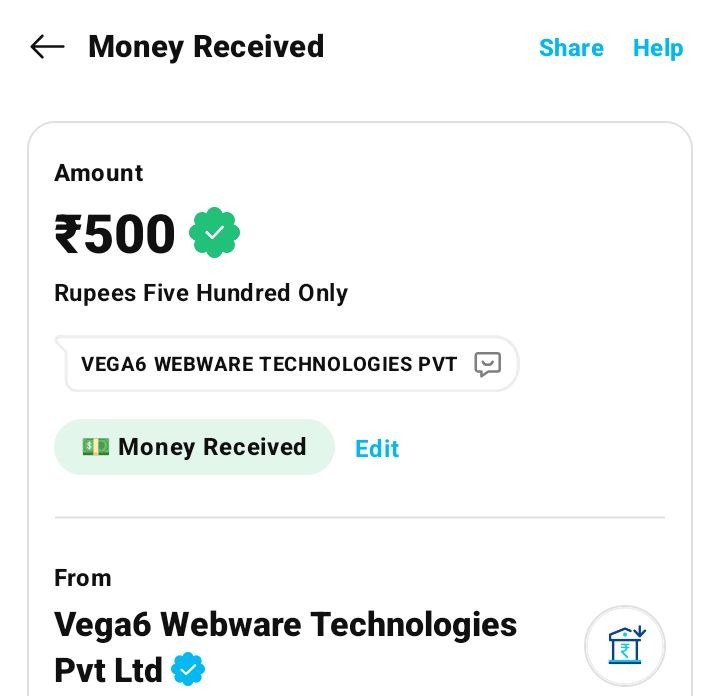Click the Pvt Ltd text line
The height and width of the screenshot is (696, 720).
(108, 670)
